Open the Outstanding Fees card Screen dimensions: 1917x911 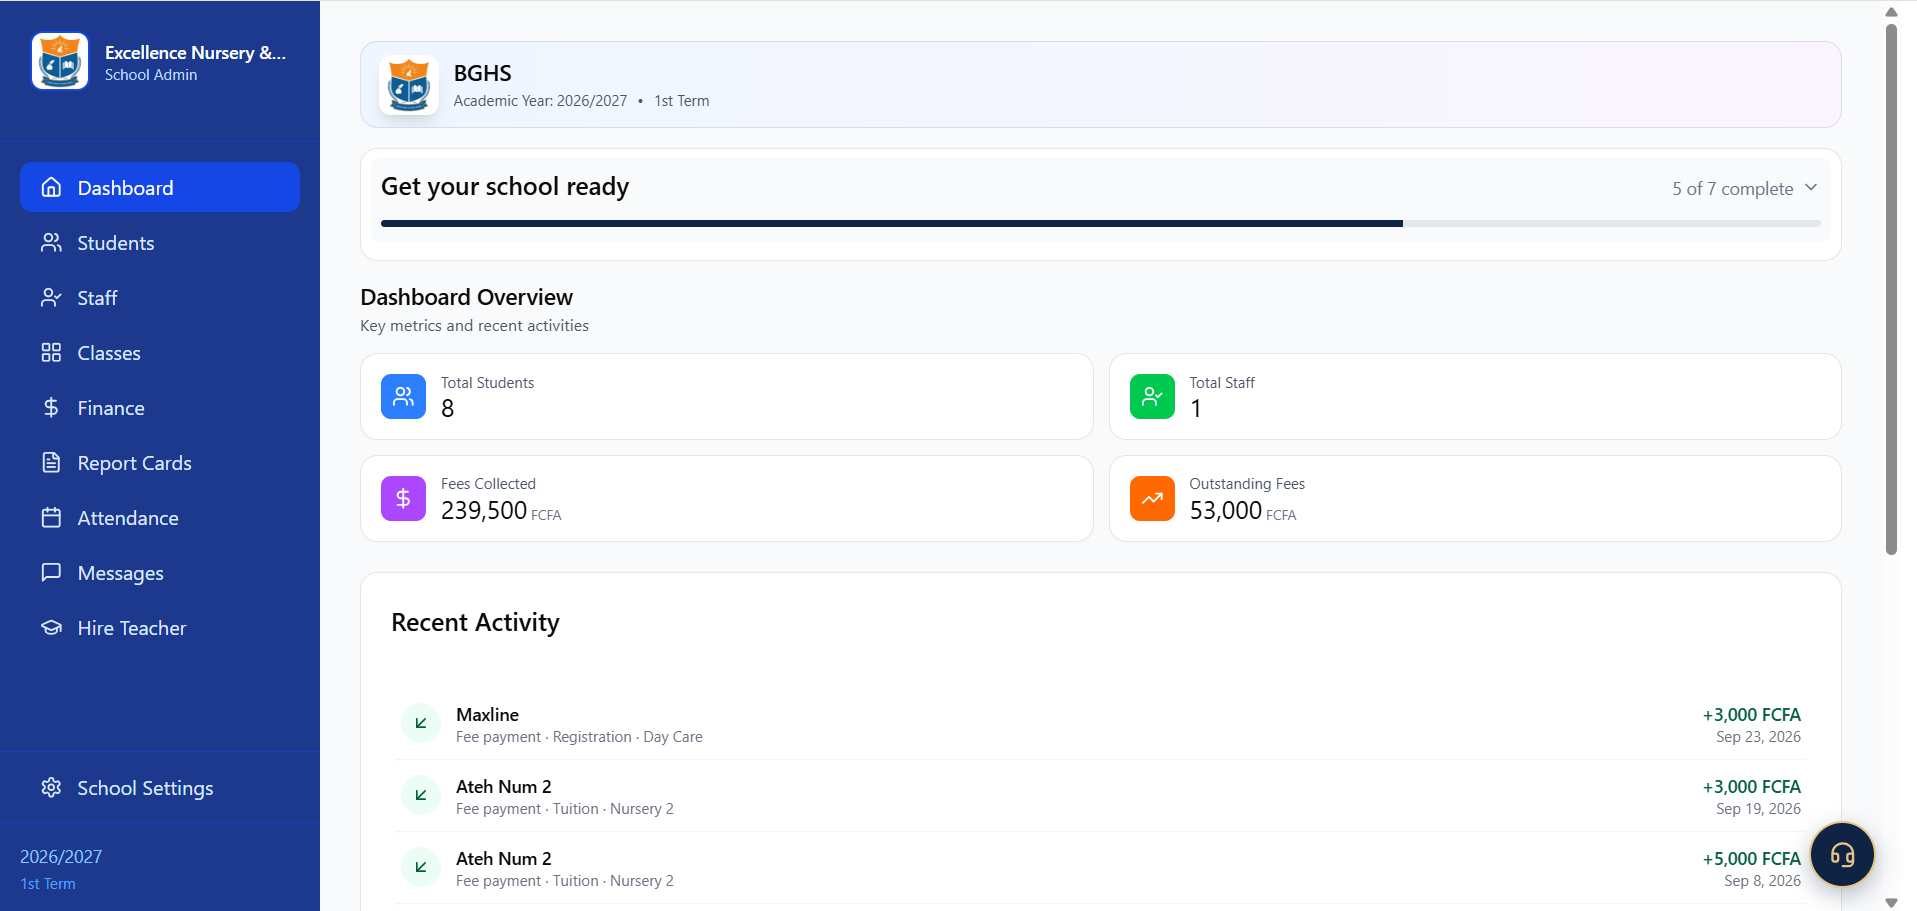click(1475, 498)
